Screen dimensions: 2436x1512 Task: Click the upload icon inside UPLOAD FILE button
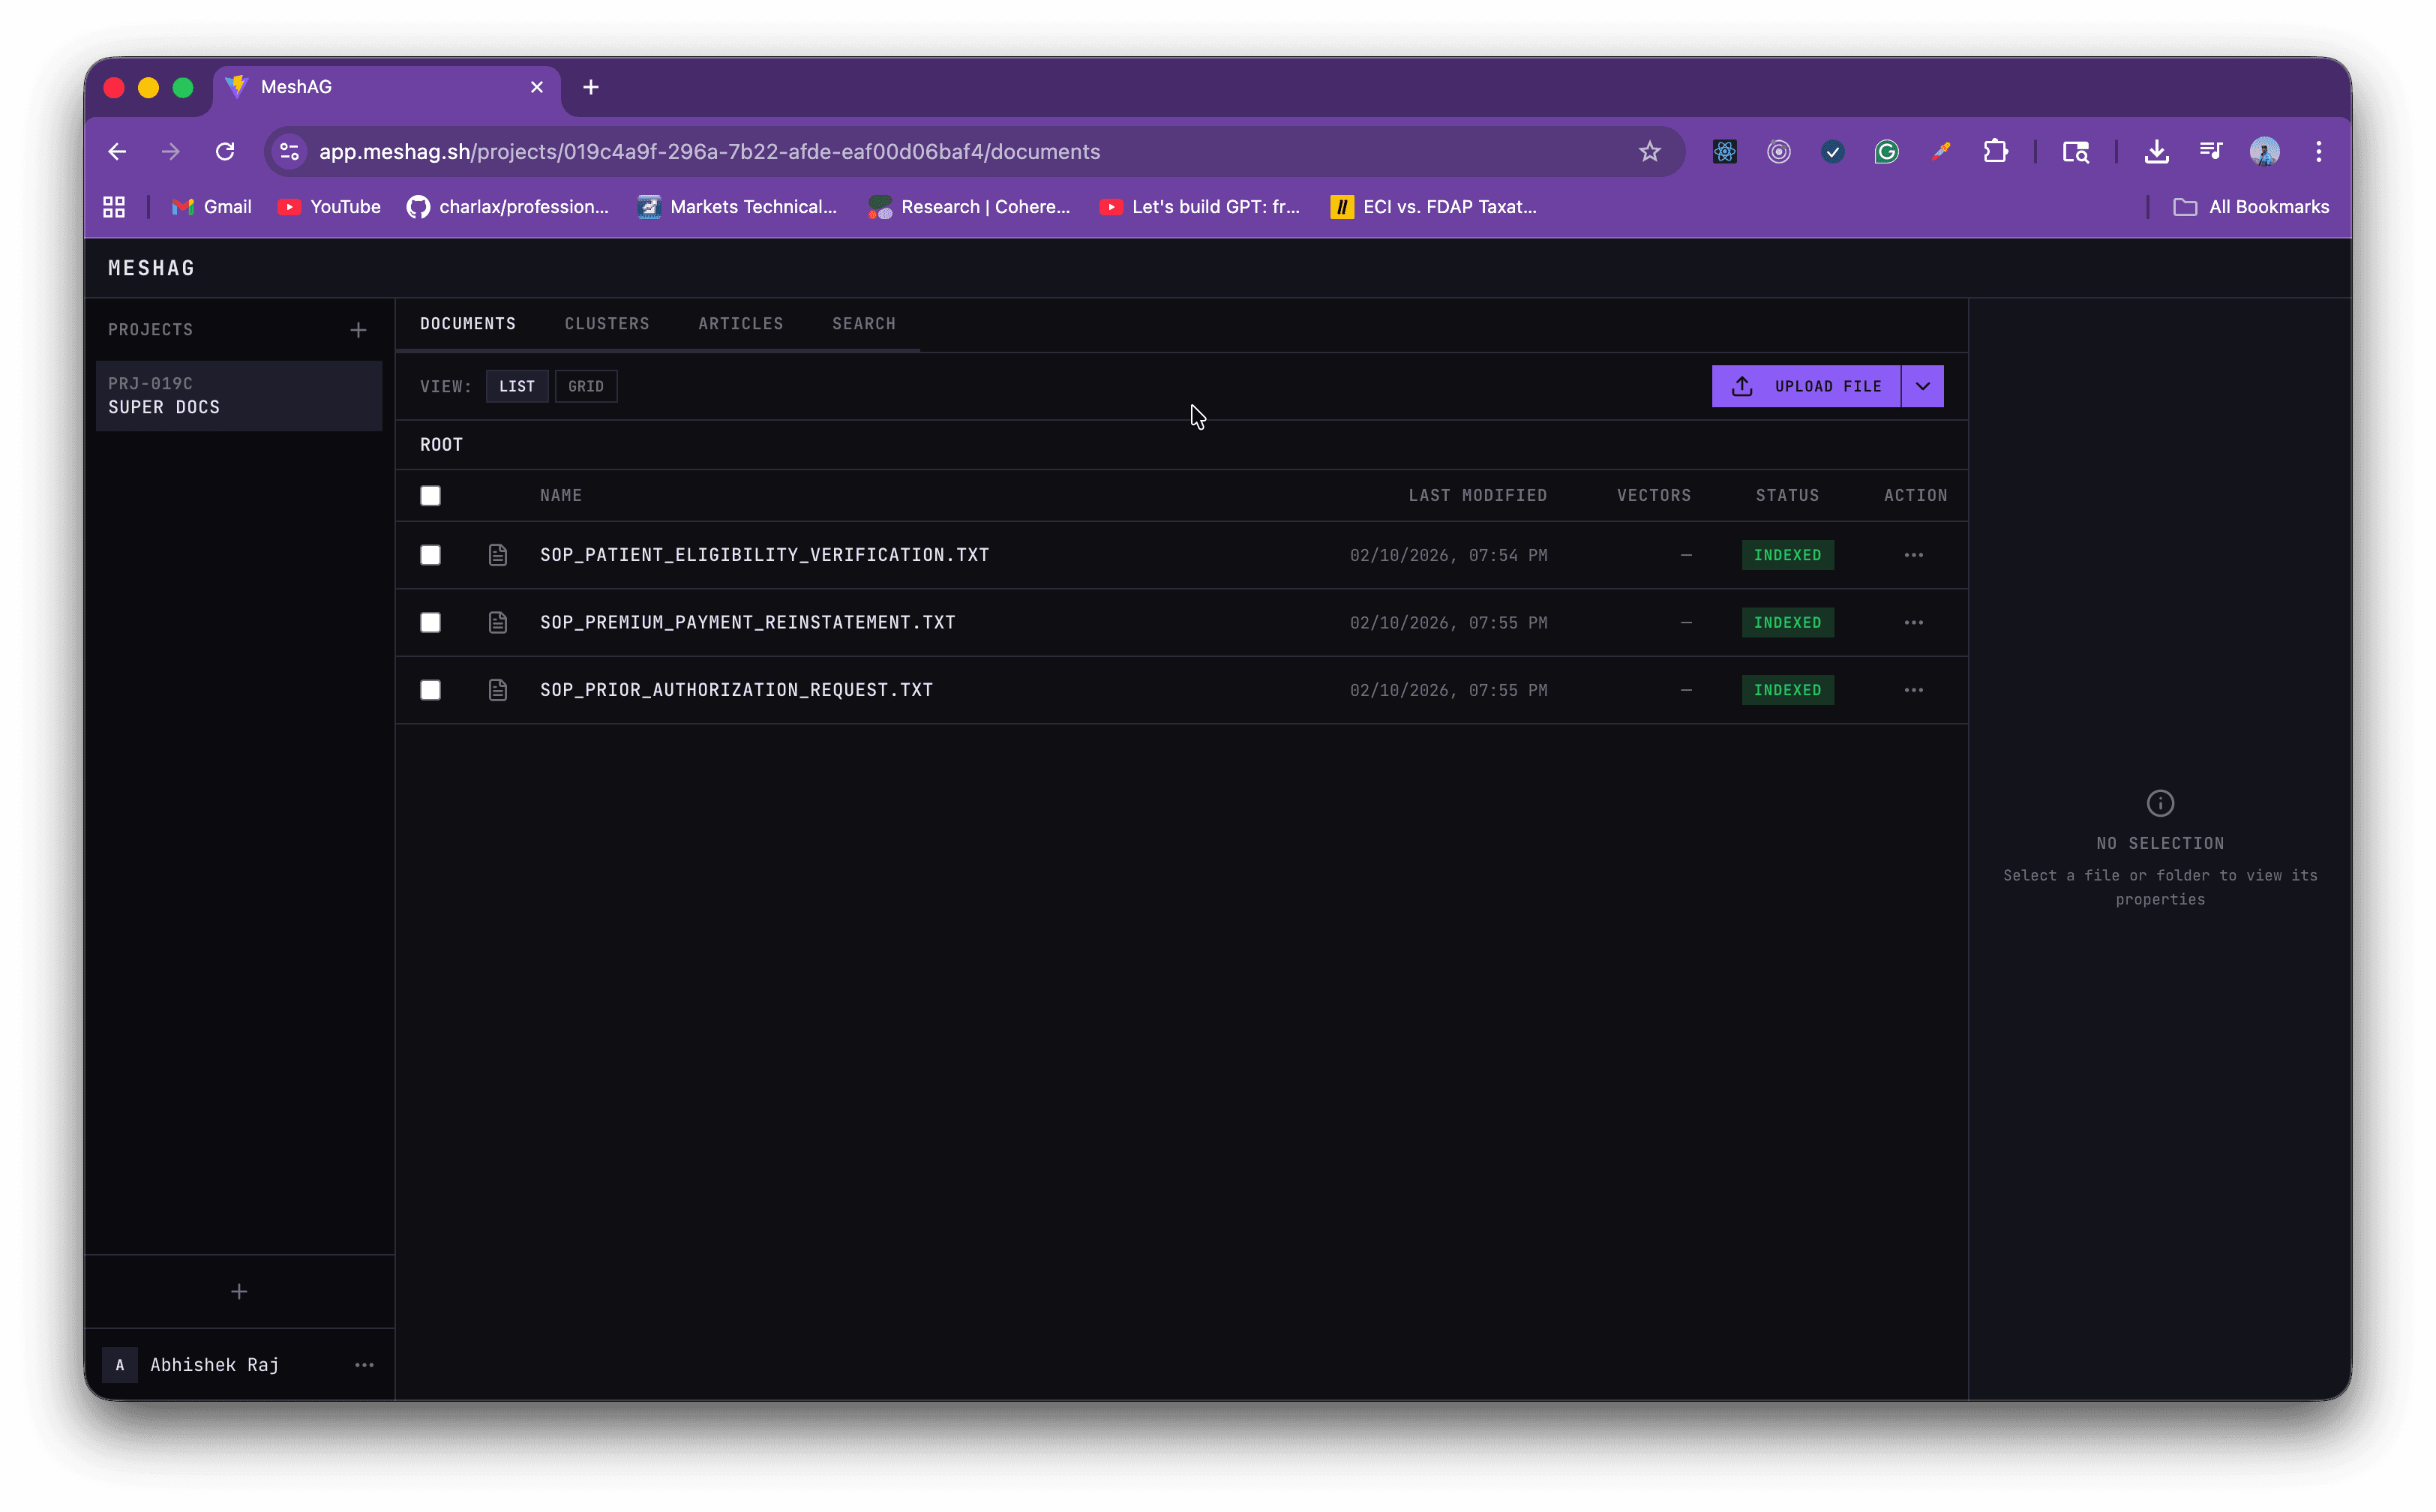click(x=1742, y=386)
